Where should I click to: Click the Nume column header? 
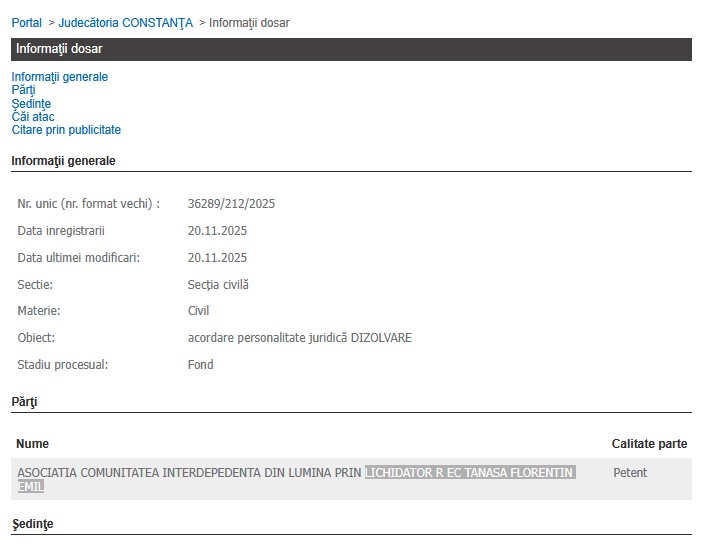(33, 444)
